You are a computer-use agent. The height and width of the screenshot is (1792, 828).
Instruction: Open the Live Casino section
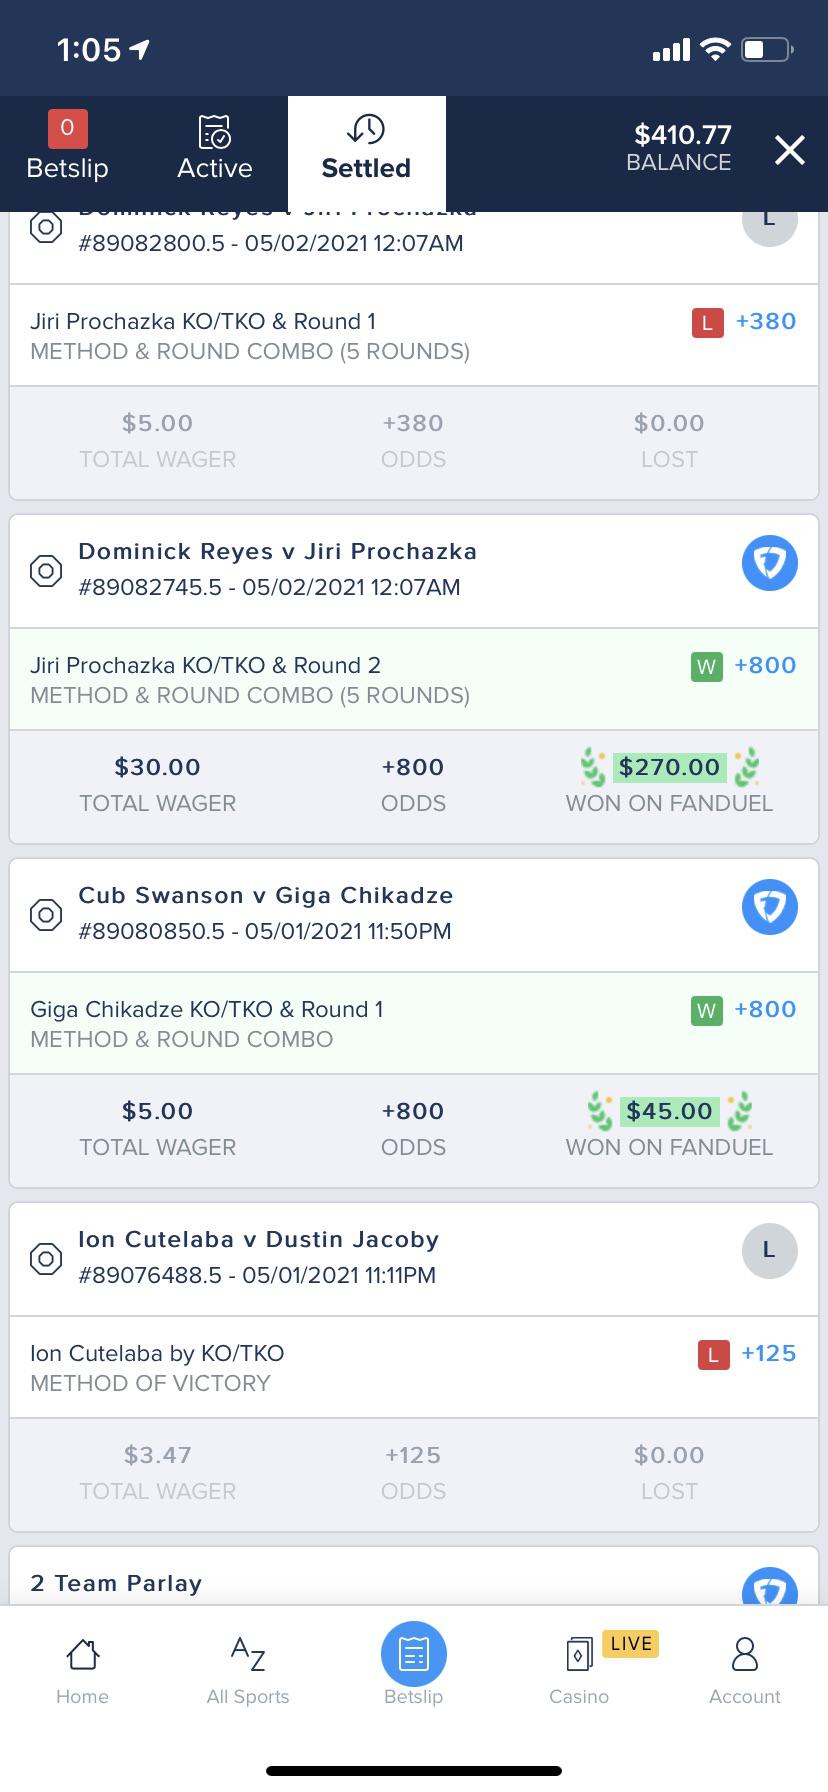point(580,1672)
